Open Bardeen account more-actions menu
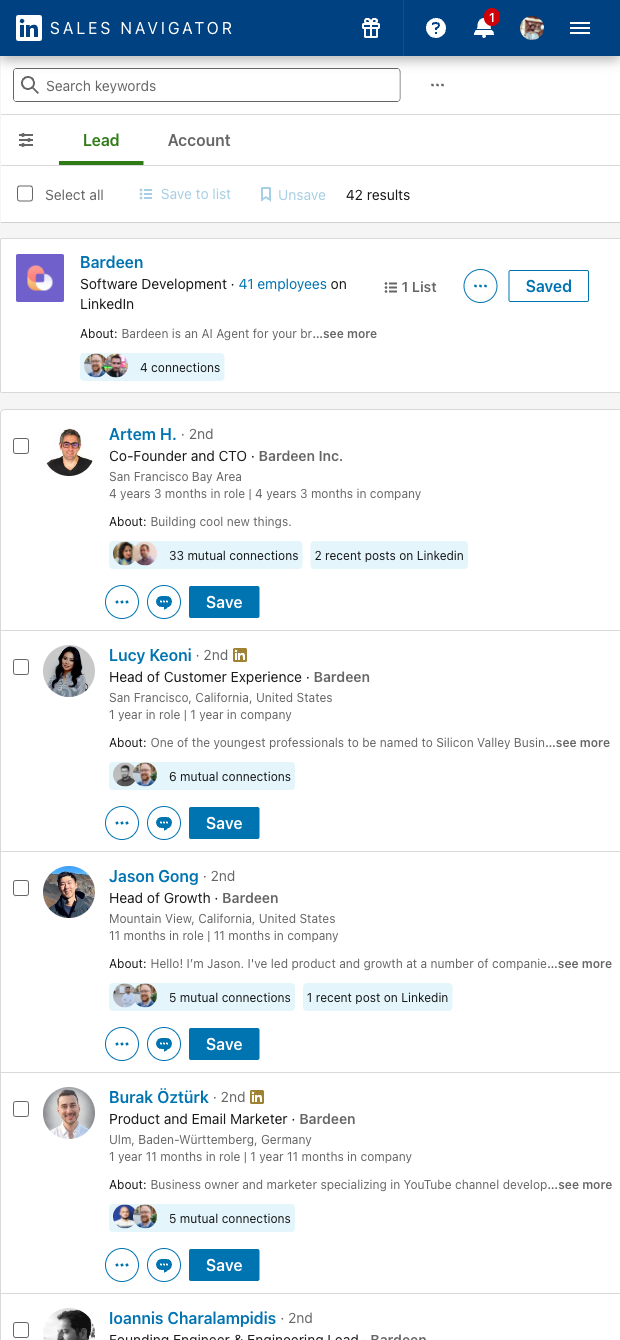620x1340 pixels. 480,286
